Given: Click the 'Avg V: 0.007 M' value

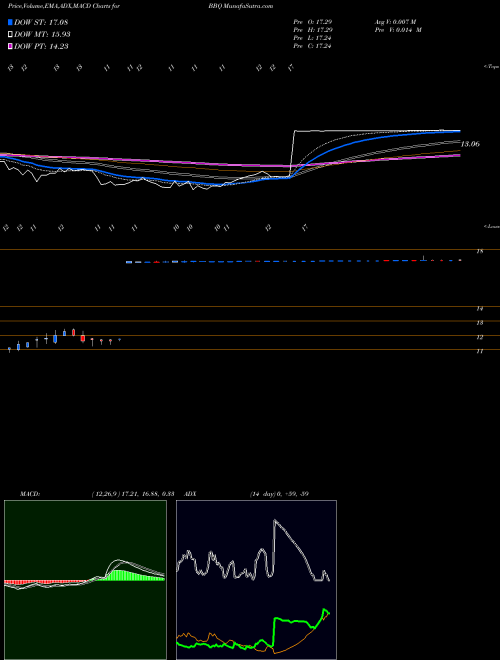Looking at the screenshot, I should 395,22.
